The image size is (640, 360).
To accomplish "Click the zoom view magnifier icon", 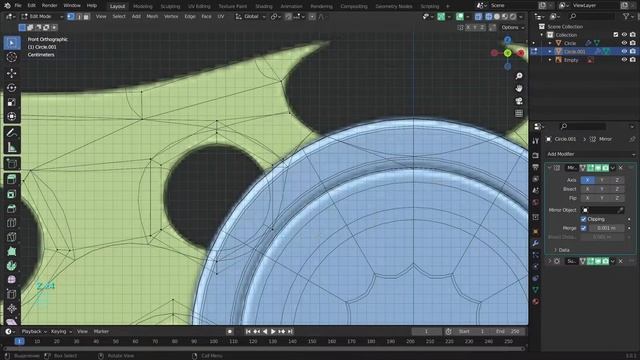I will click(x=519, y=76).
